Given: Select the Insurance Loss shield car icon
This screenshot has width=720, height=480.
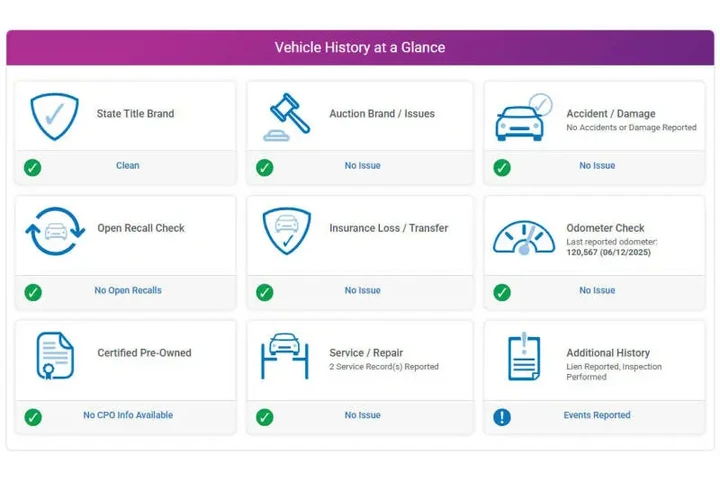Looking at the screenshot, I should coord(287,231).
